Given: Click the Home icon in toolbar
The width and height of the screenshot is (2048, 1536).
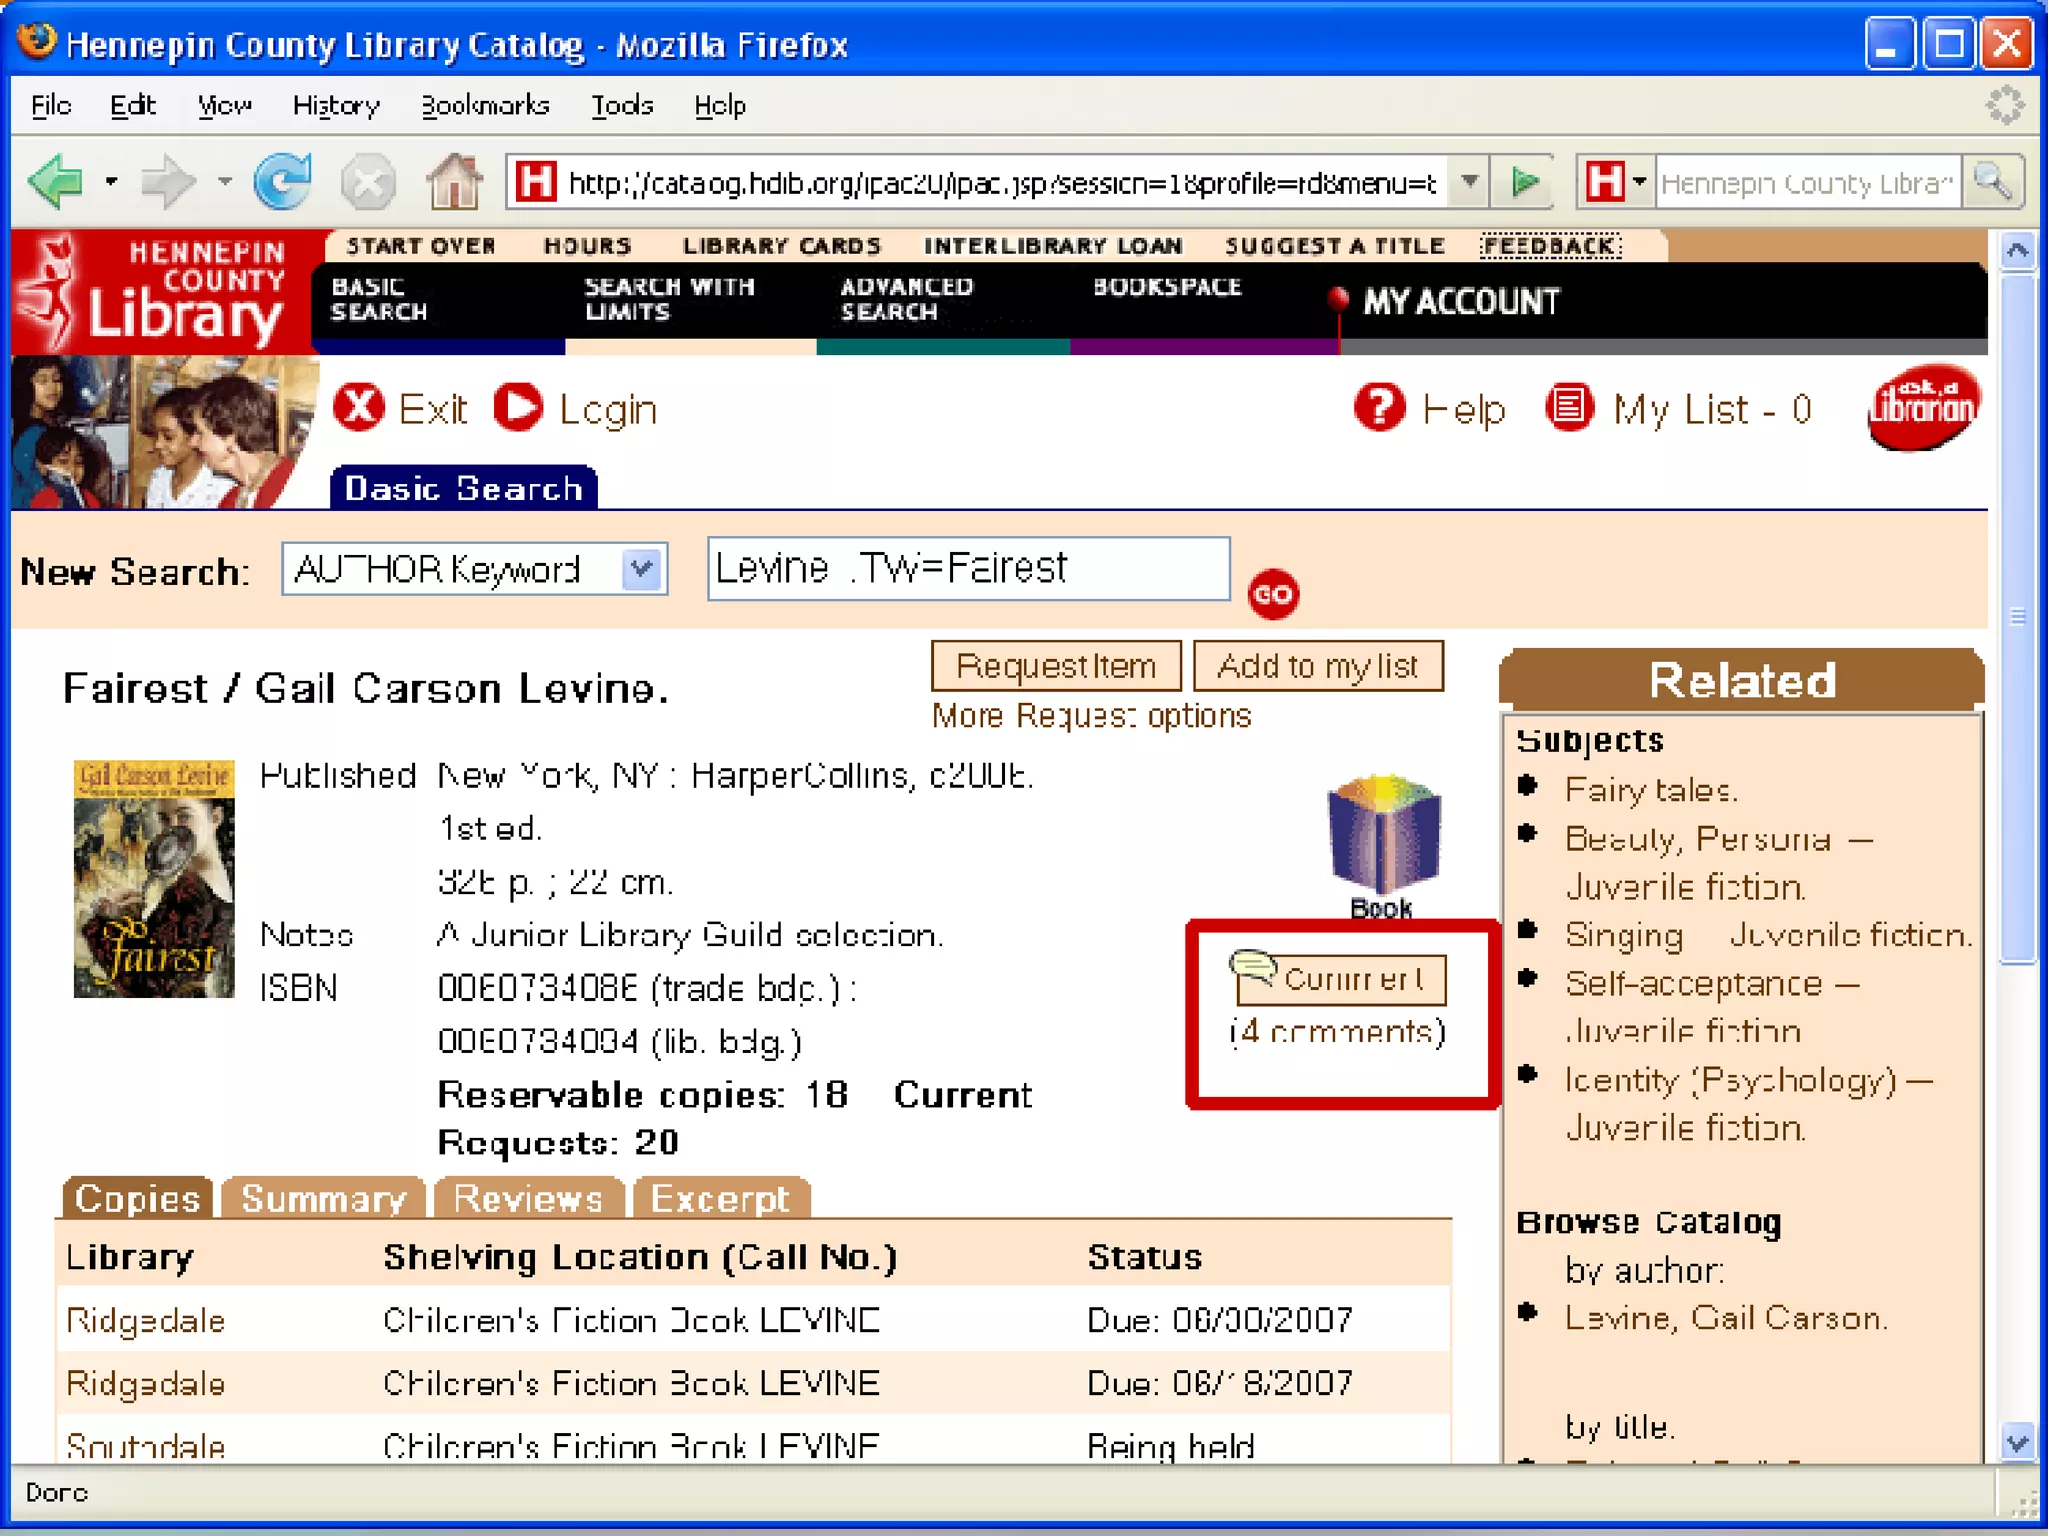Looking at the screenshot, I should coord(454,182).
